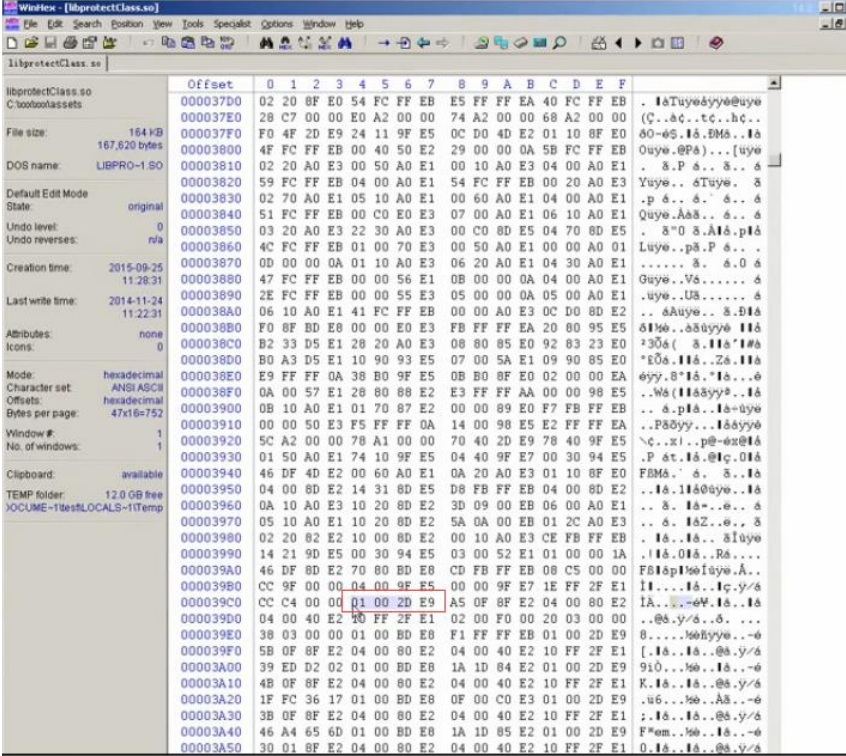Click offset row 00003800
846x756 pixels.
[x=211, y=149]
